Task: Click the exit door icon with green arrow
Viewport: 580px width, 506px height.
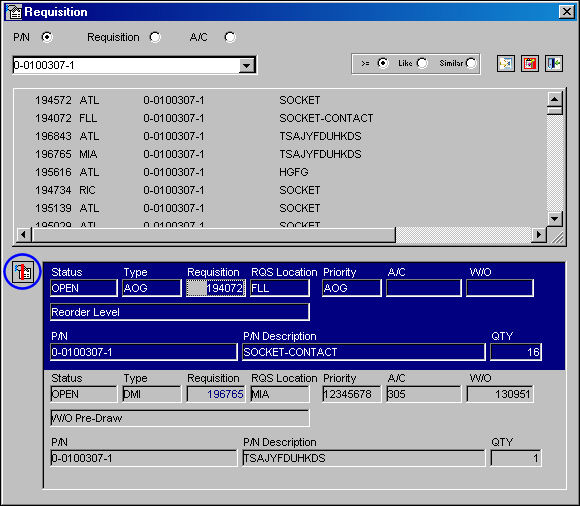Action: point(554,64)
